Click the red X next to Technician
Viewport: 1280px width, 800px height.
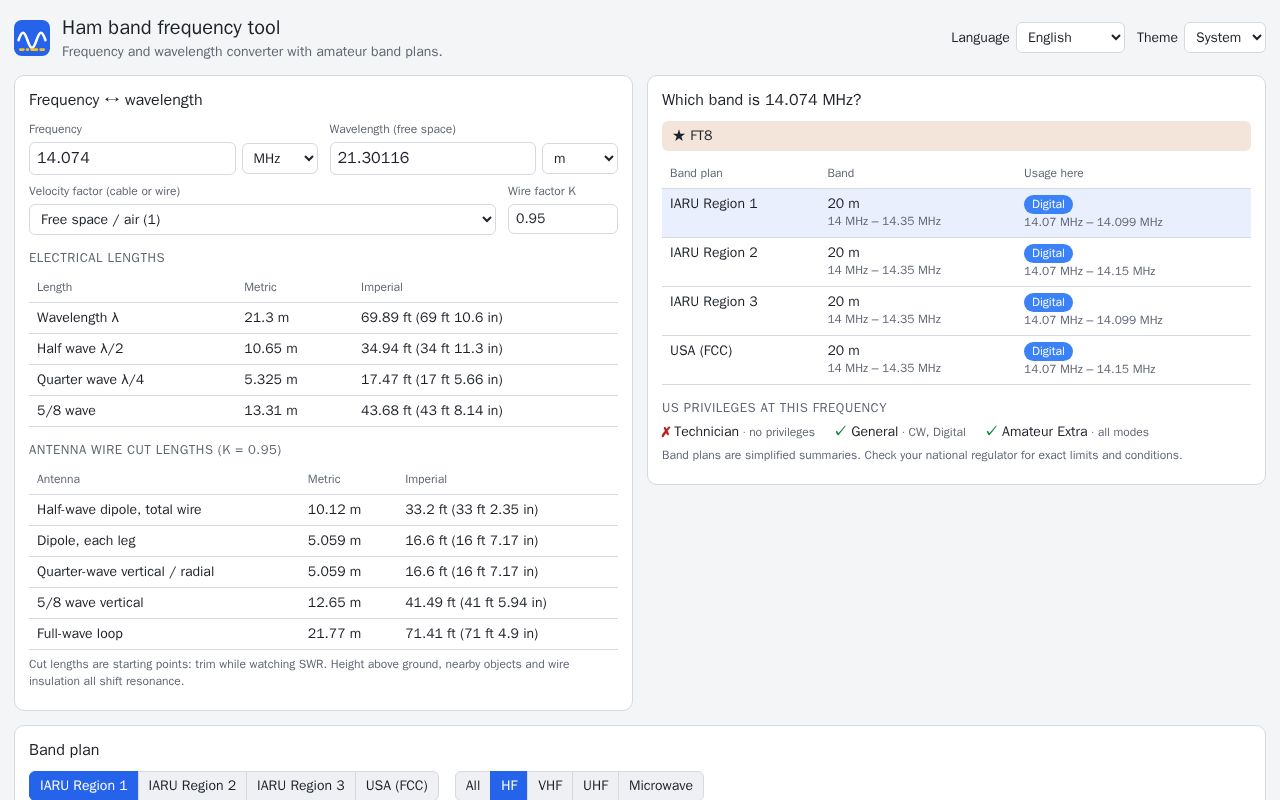666,432
